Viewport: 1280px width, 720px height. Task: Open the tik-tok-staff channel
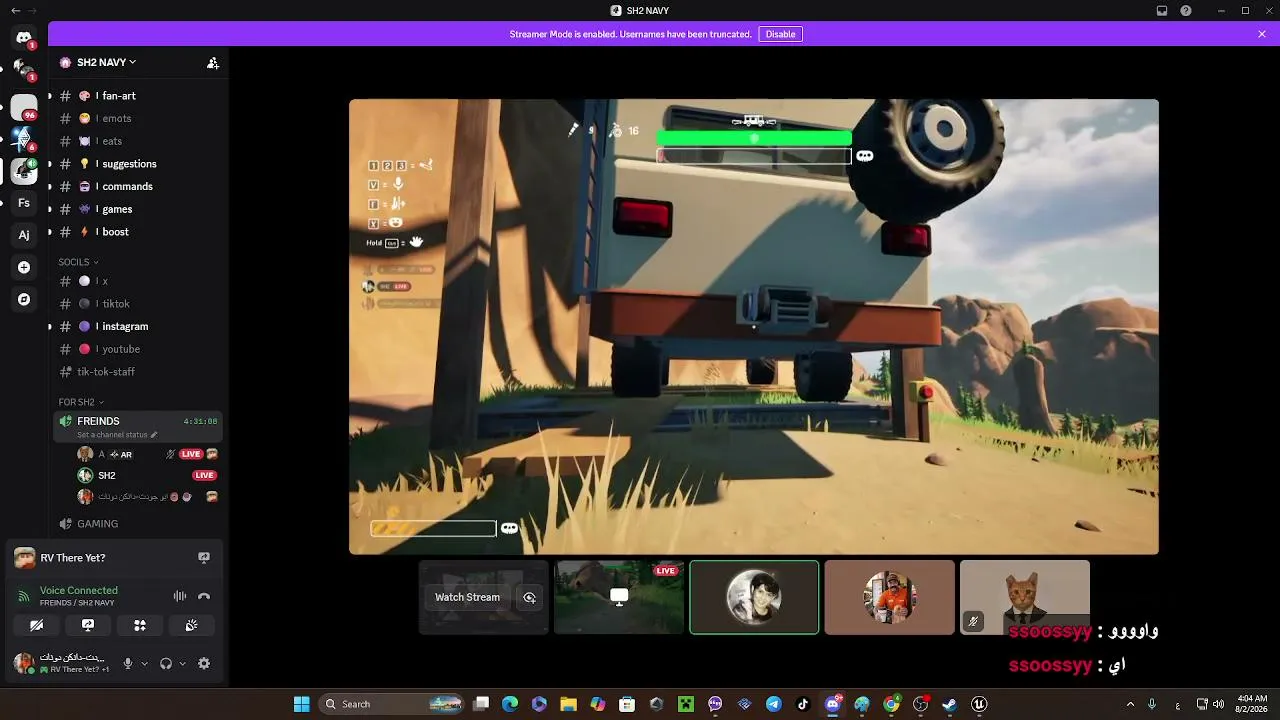point(137,372)
